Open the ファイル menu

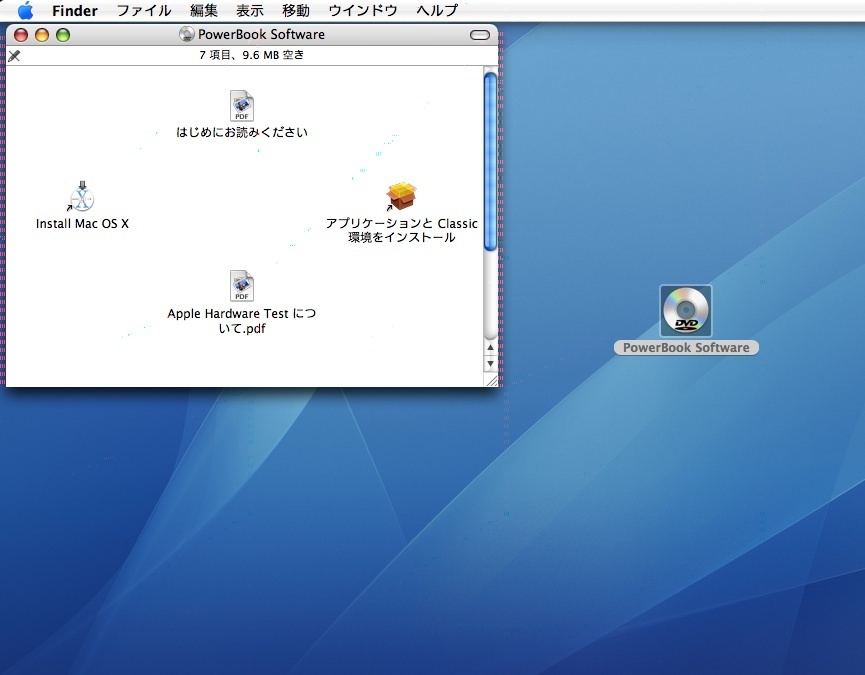pyautogui.click(x=144, y=10)
